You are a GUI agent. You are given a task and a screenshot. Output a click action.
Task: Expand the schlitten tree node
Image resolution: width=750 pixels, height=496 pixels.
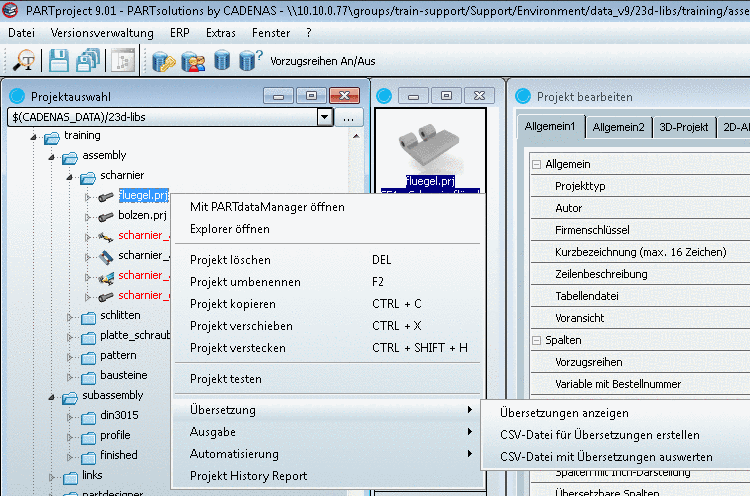(70, 317)
